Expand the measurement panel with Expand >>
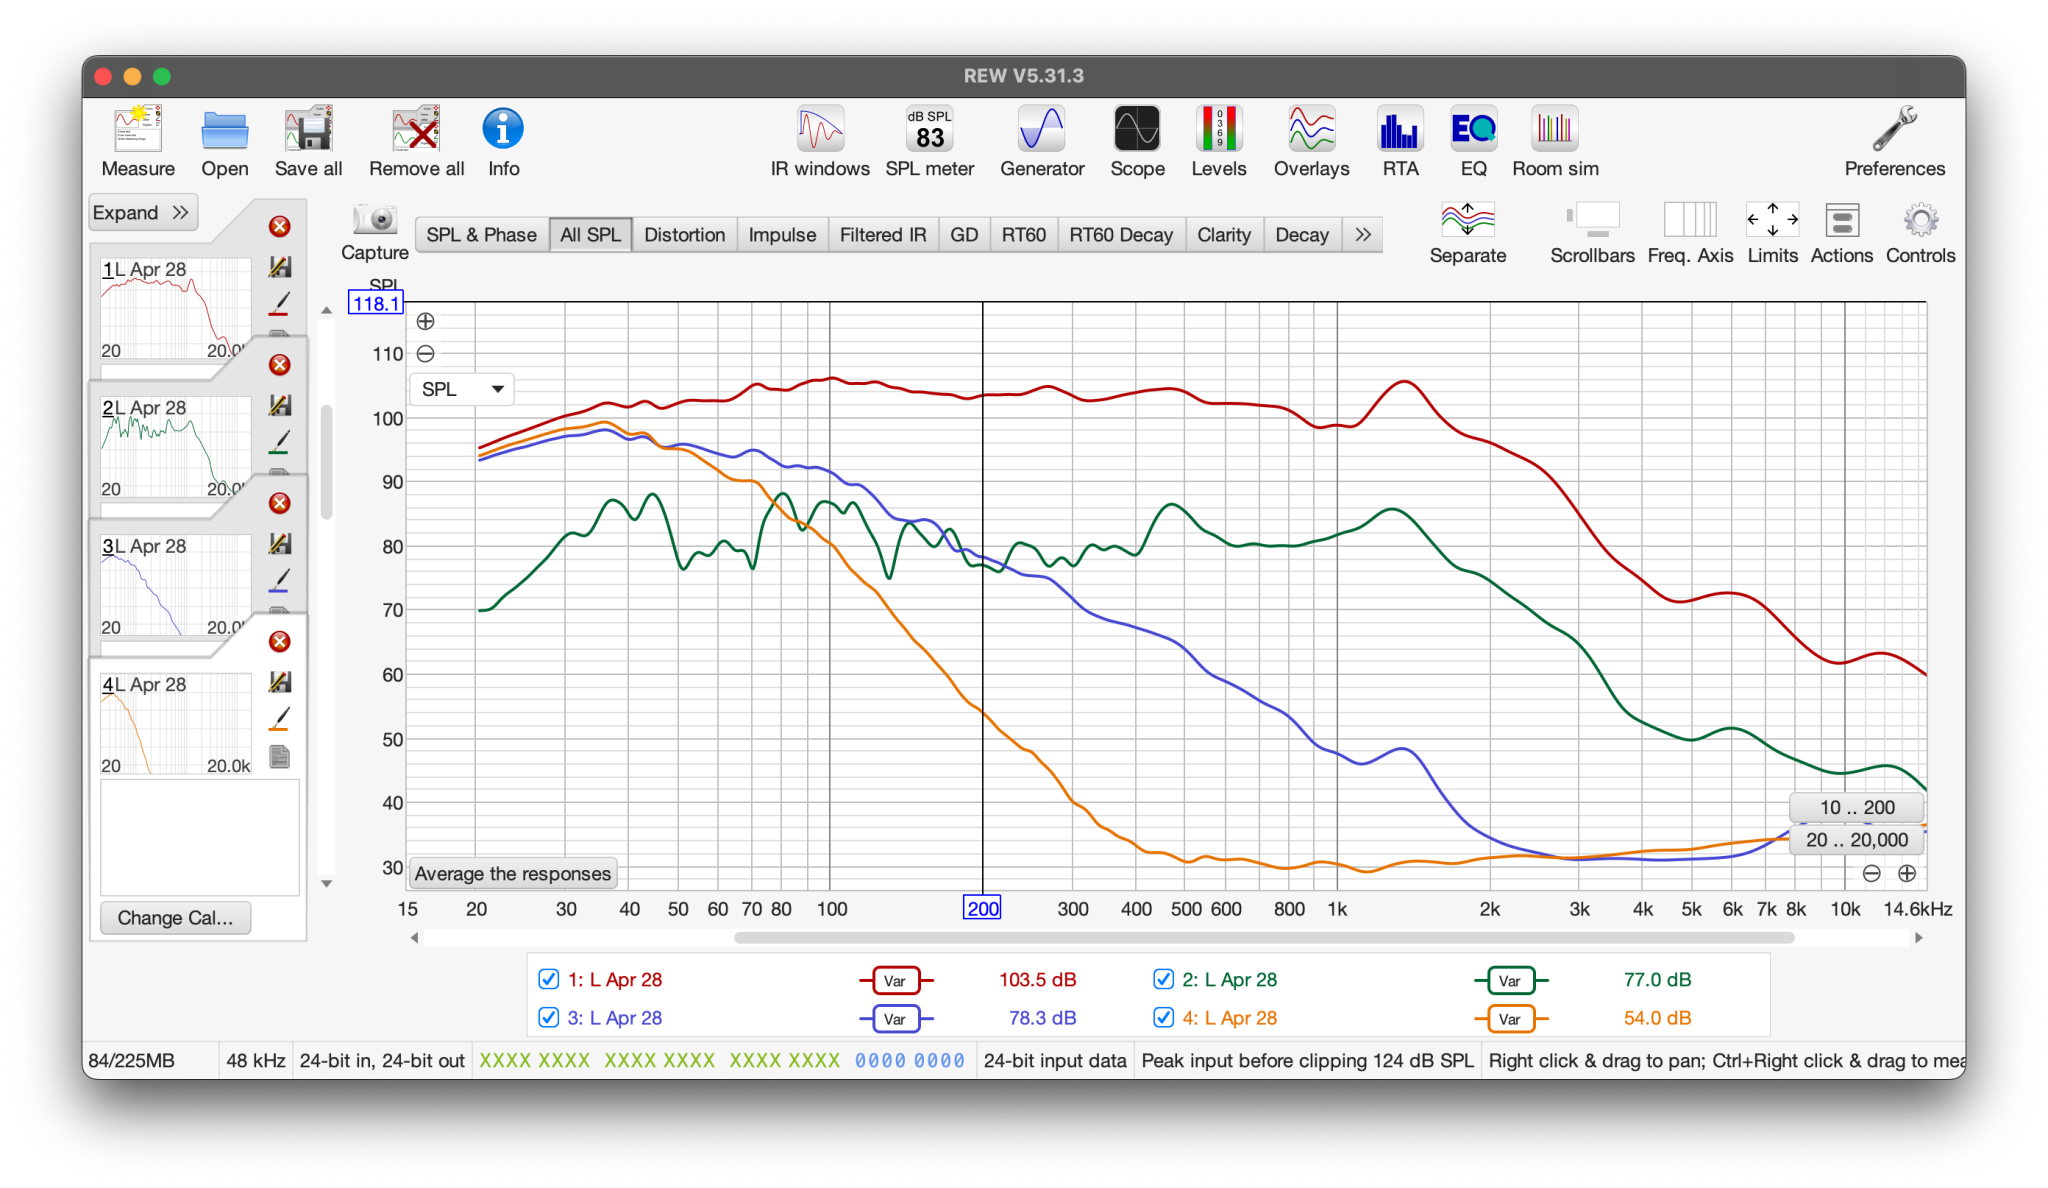Screen dimensions: 2048x1188 coord(142,213)
